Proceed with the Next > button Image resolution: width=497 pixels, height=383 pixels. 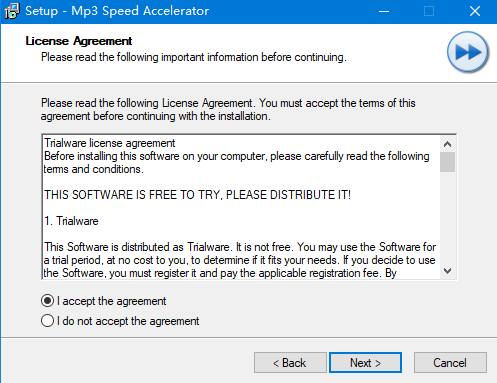[x=365, y=363]
